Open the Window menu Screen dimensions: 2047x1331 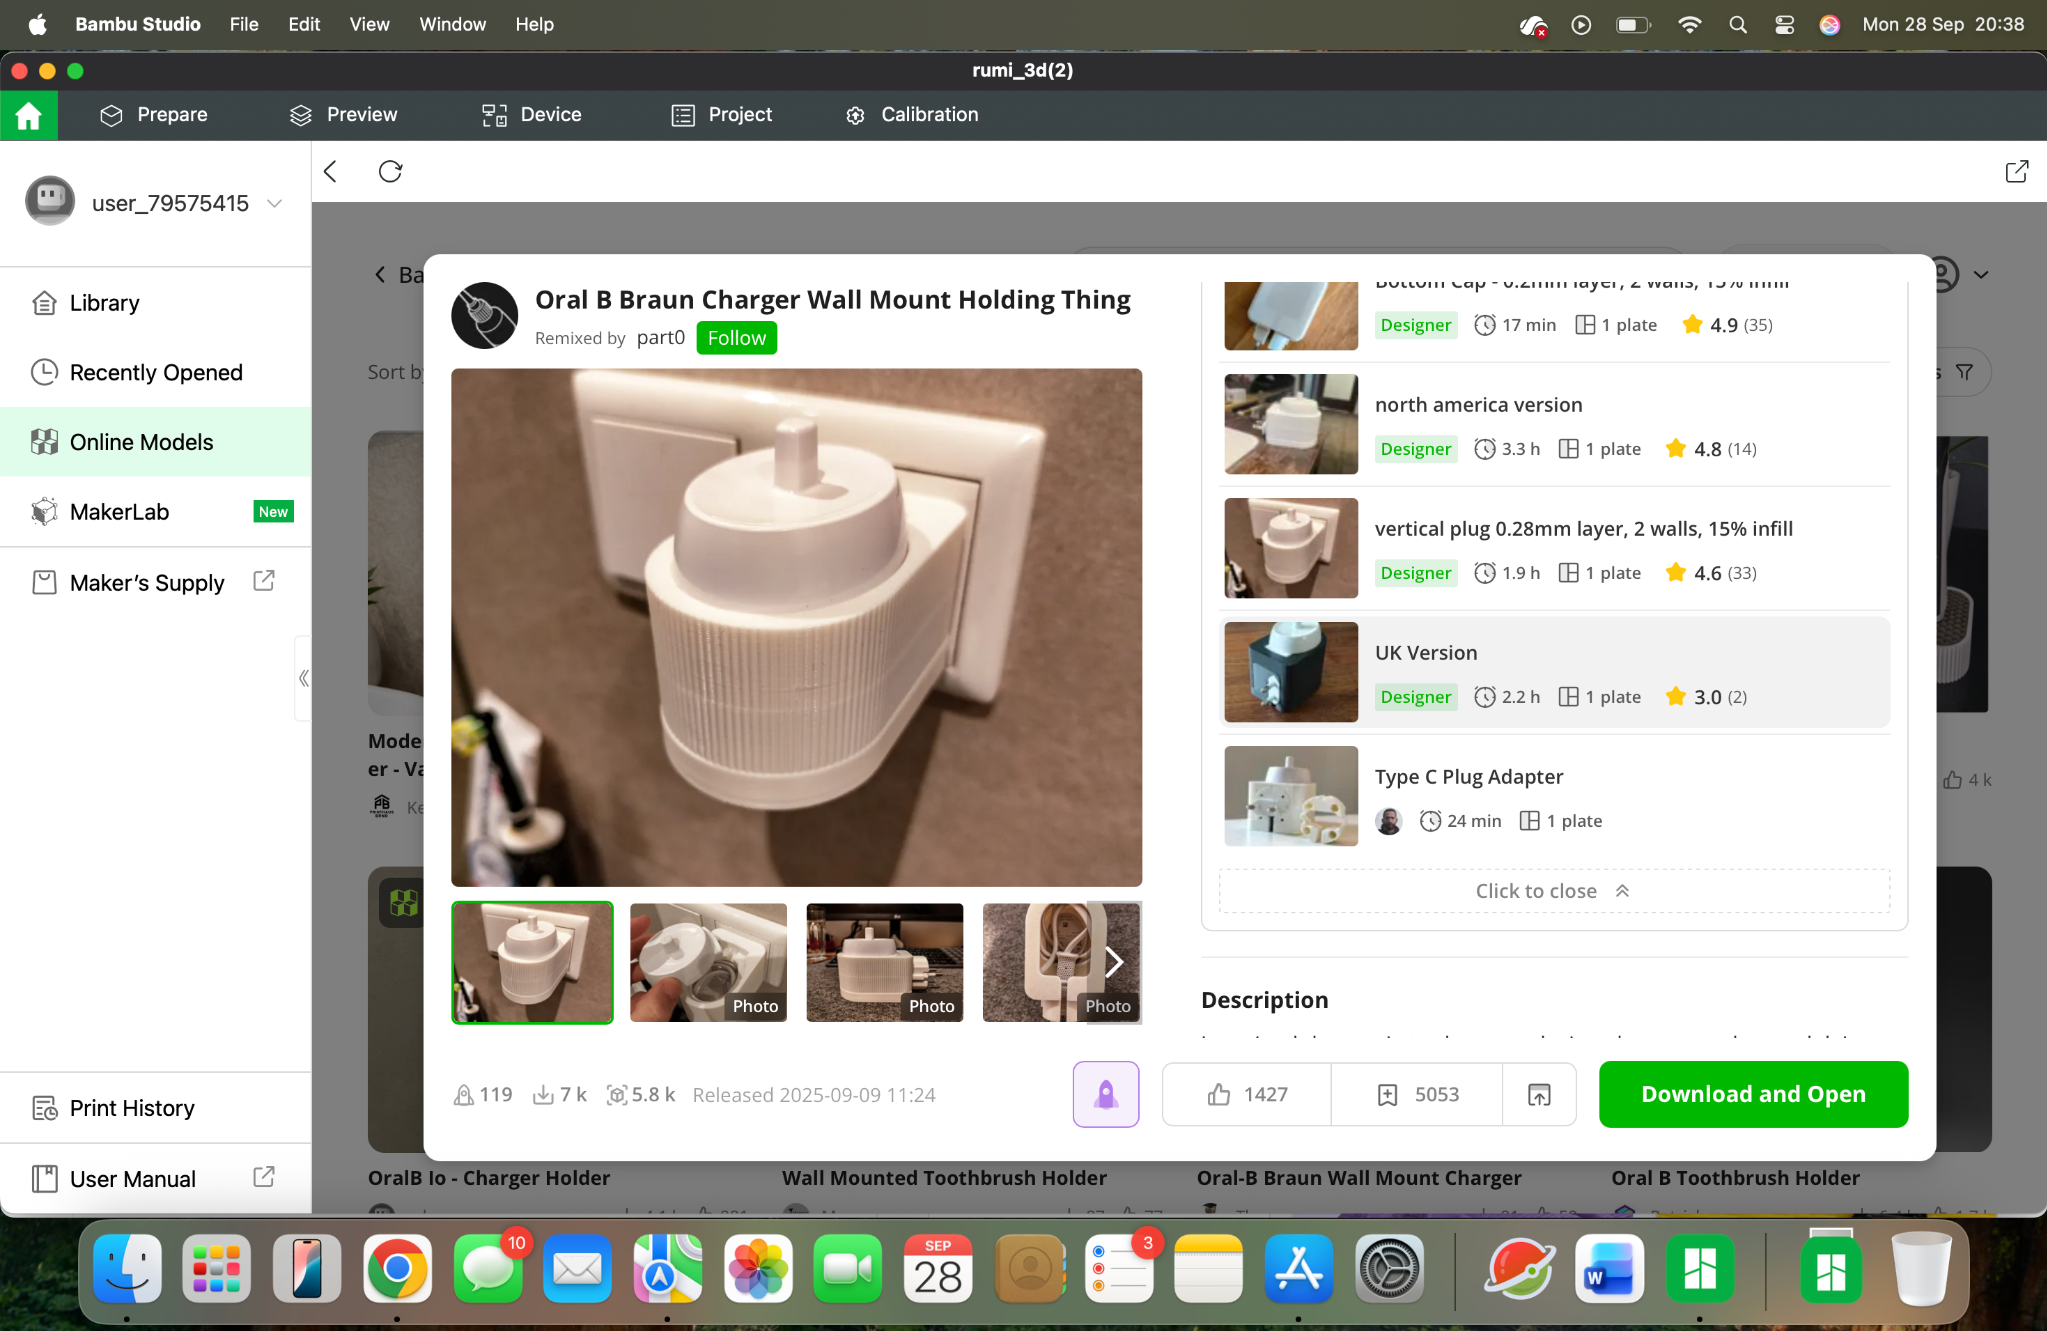click(452, 24)
